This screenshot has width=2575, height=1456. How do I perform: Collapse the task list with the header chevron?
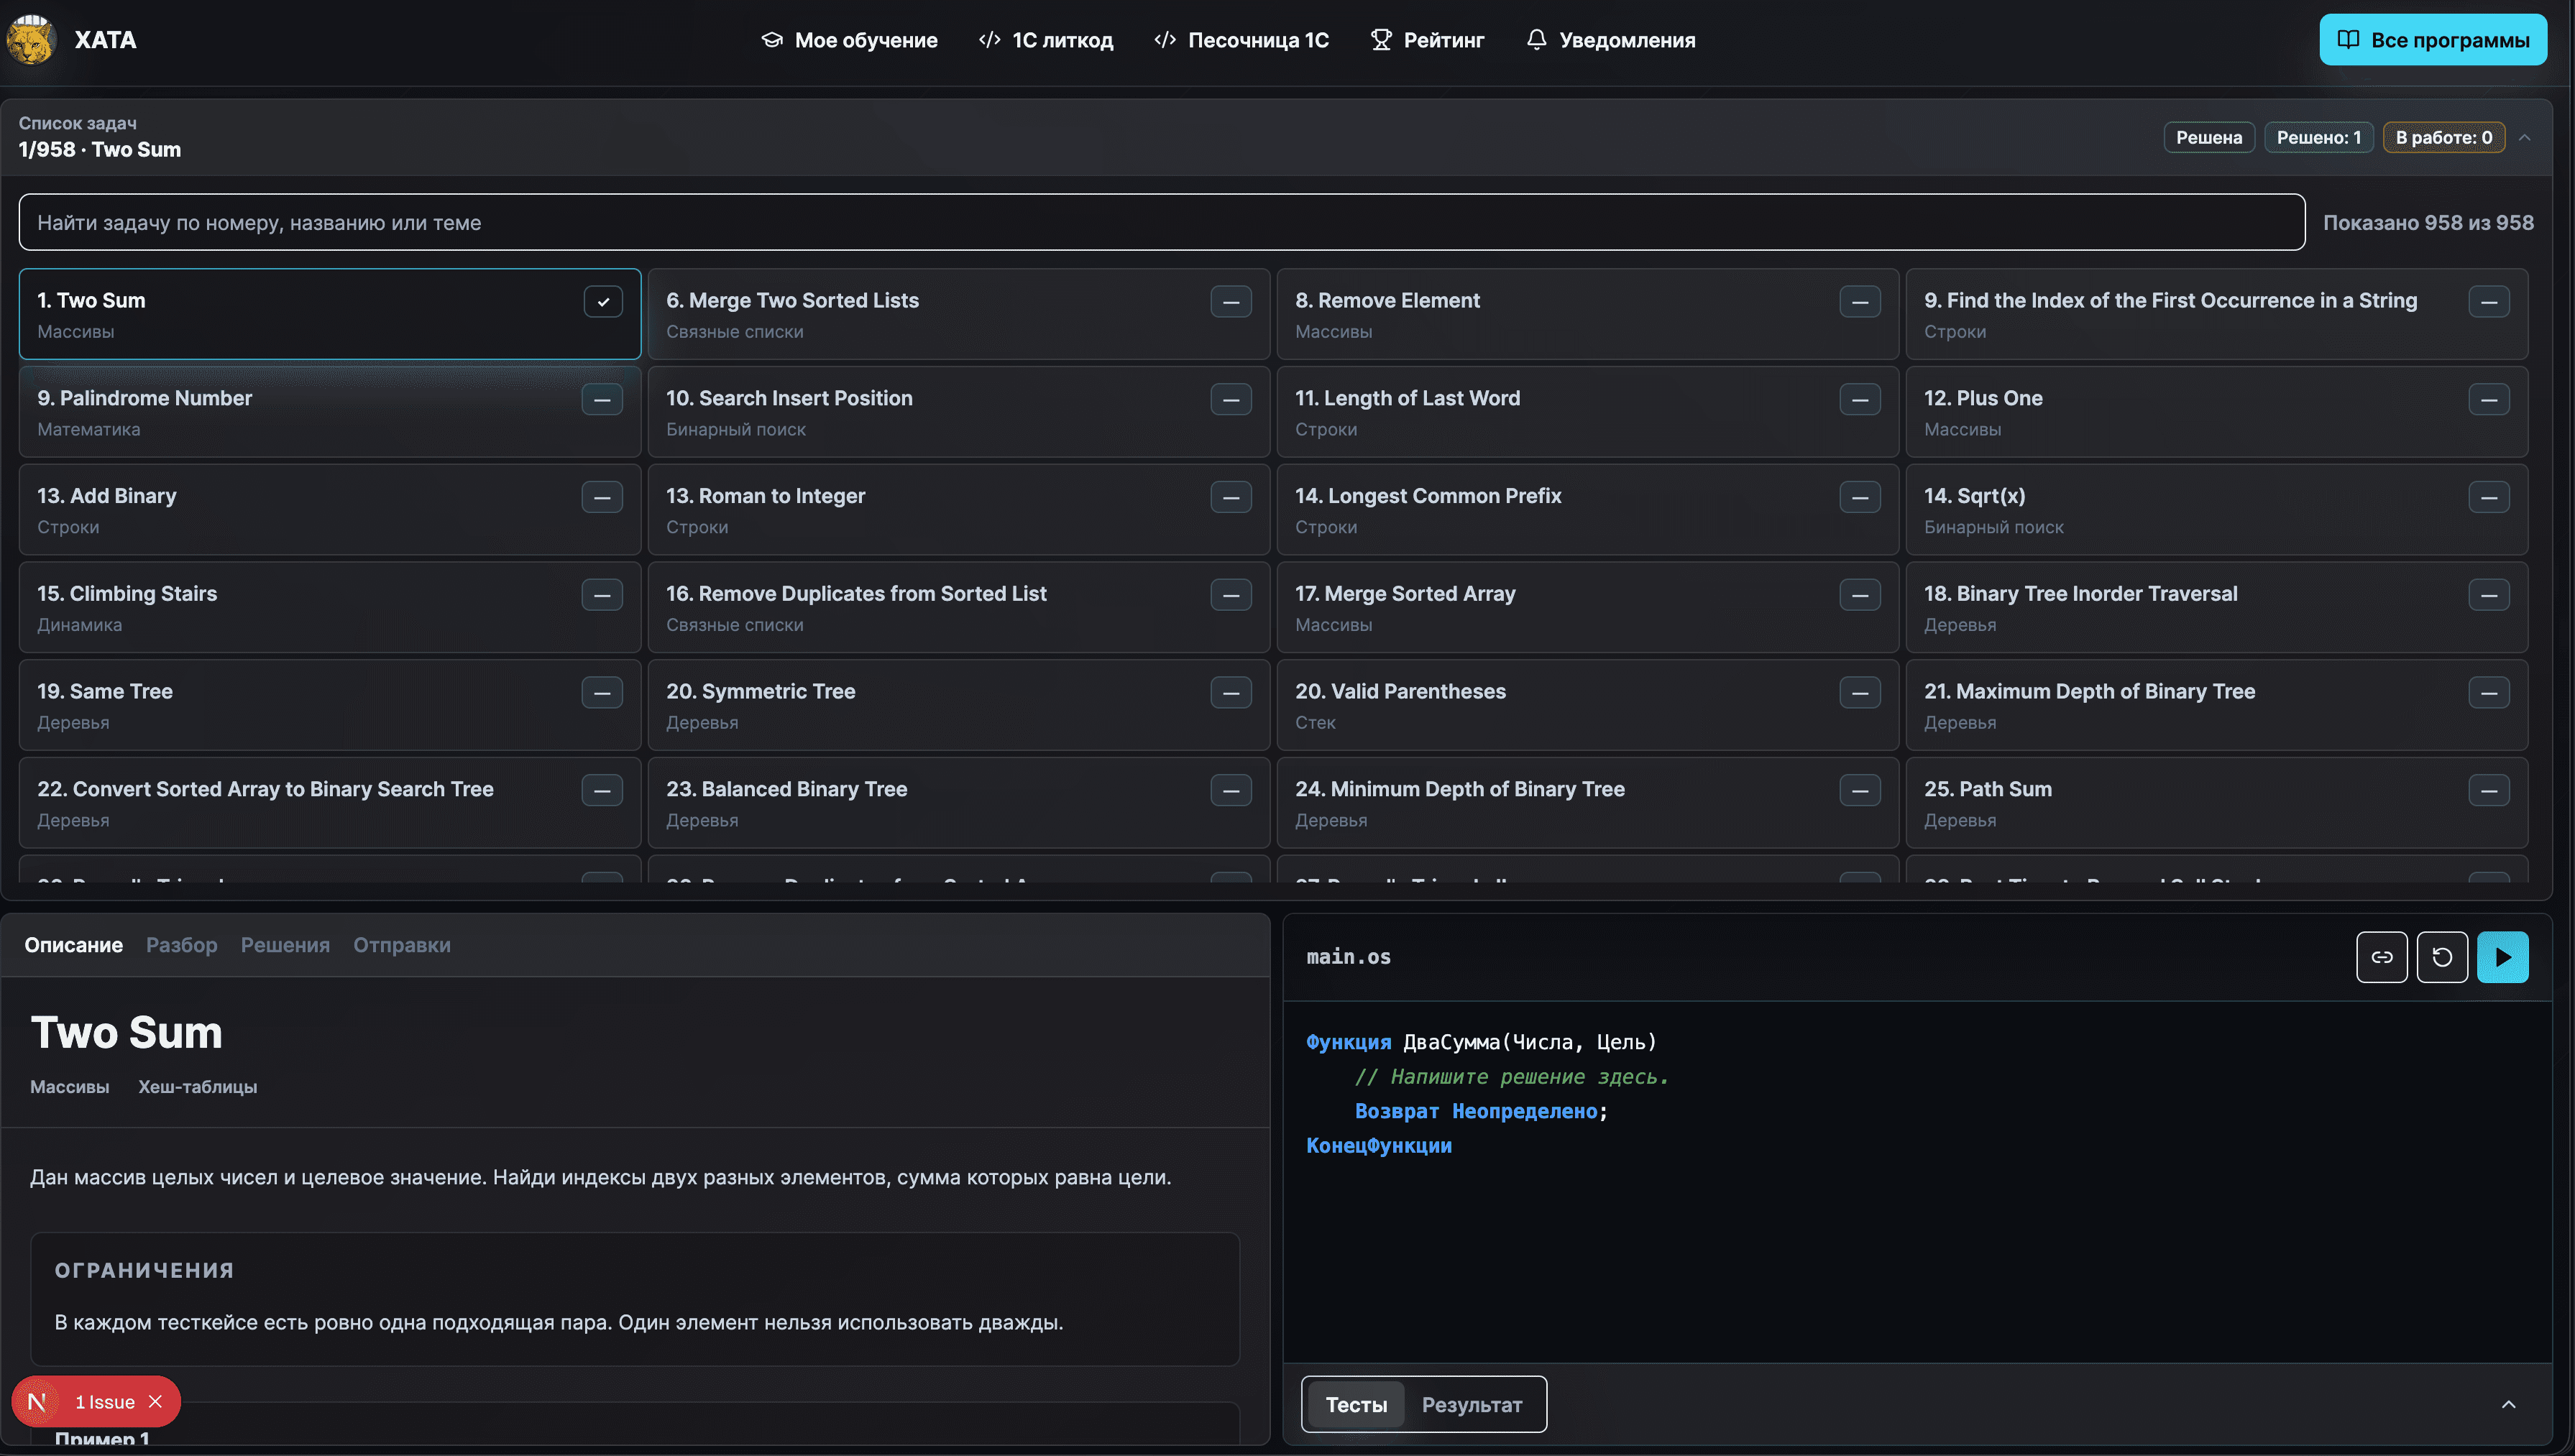[x=2525, y=138]
